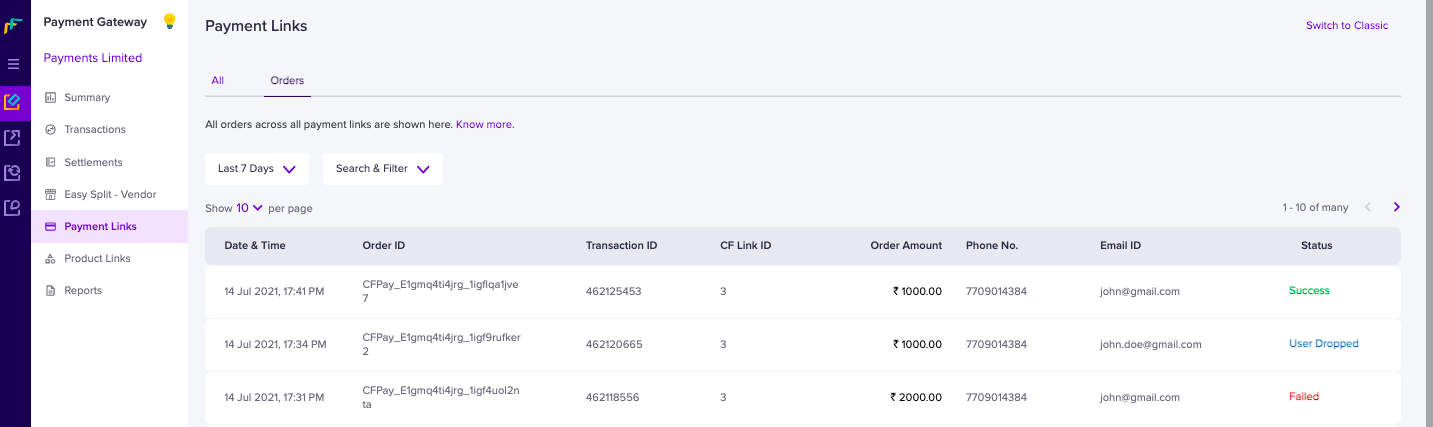
Task: Open Transactions in the sidebar
Action: point(94,130)
